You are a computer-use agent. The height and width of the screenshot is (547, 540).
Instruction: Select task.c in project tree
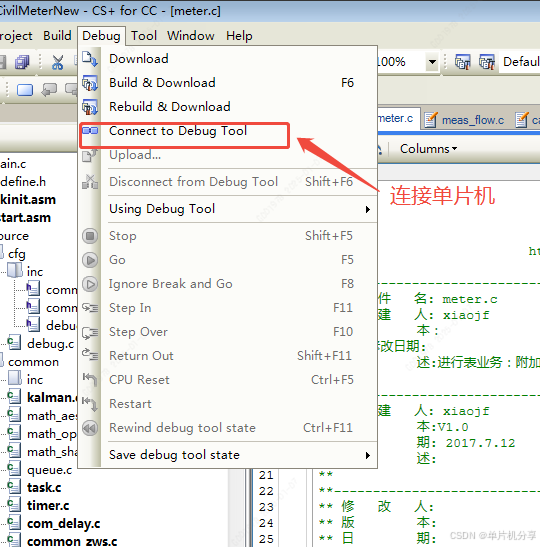point(44,488)
